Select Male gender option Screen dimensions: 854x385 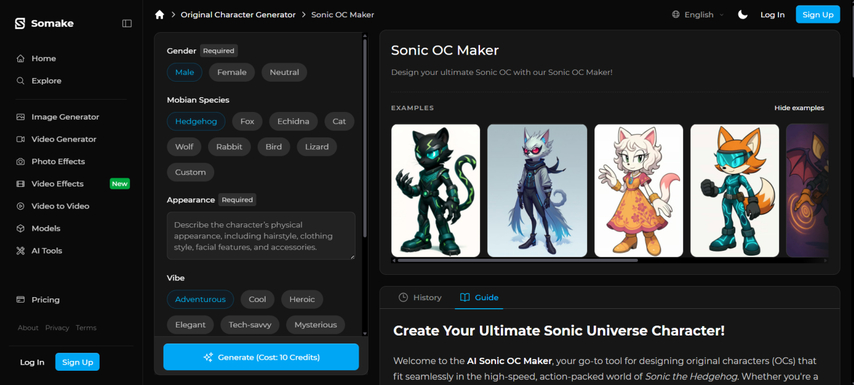pos(185,72)
